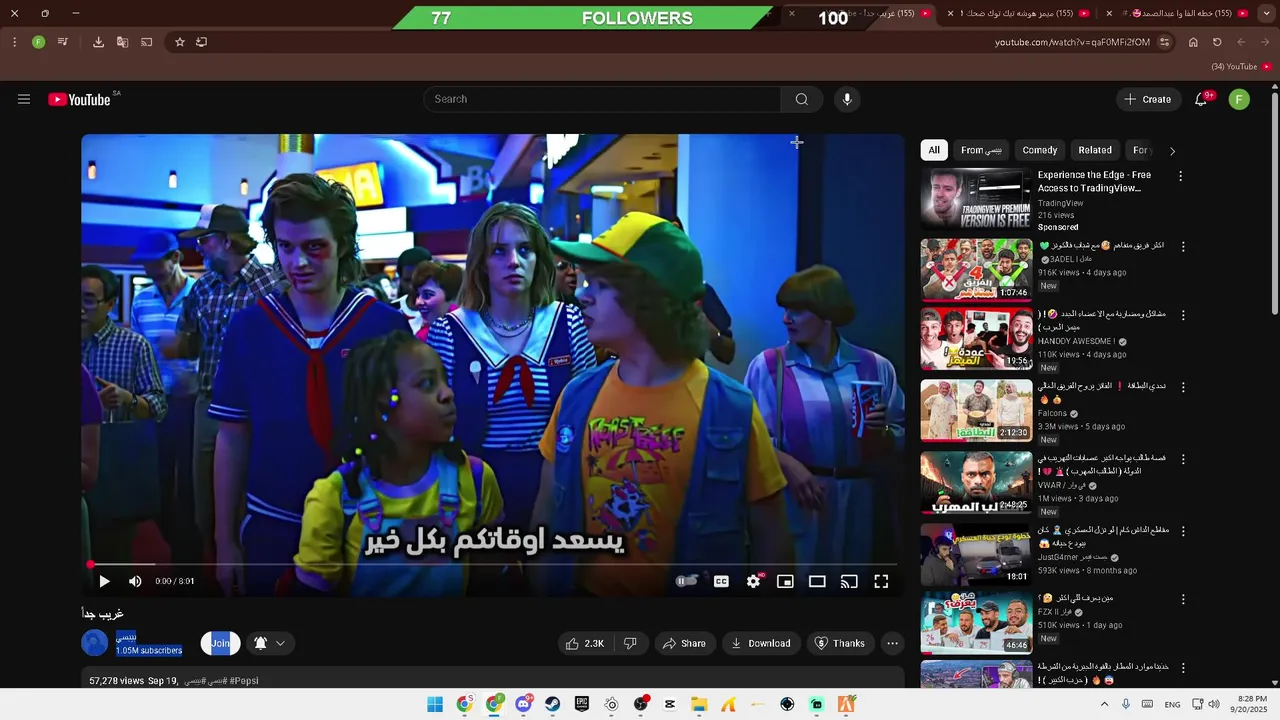
Task: Open options for the HANDDY AWESOME video
Action: [x=1183, y=315]
